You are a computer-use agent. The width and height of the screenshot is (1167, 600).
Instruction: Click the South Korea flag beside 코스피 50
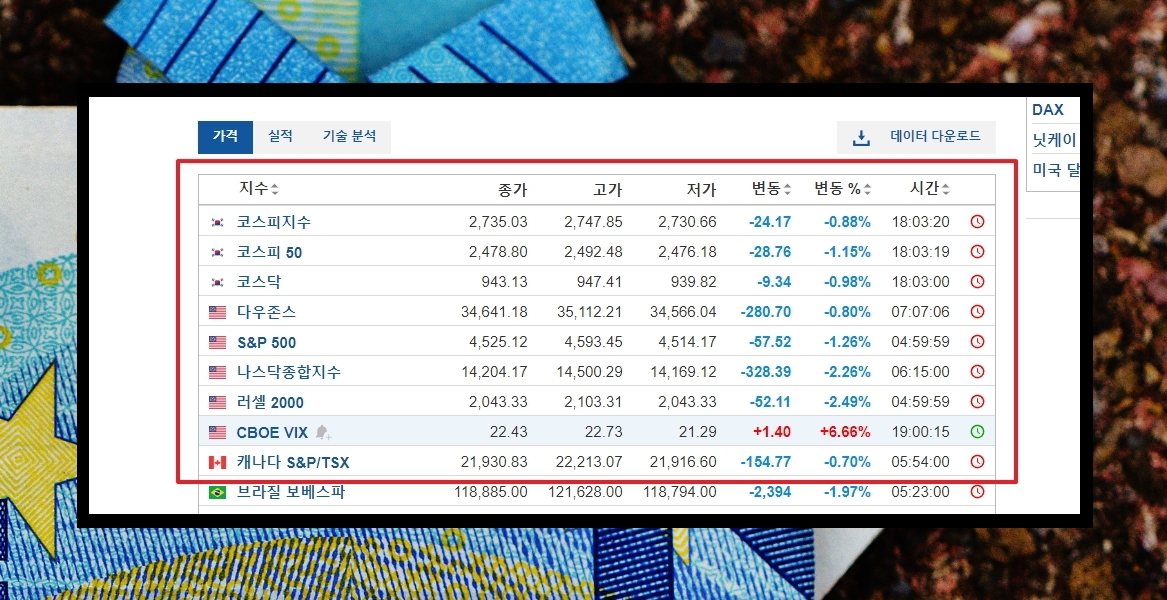[217, 252]
